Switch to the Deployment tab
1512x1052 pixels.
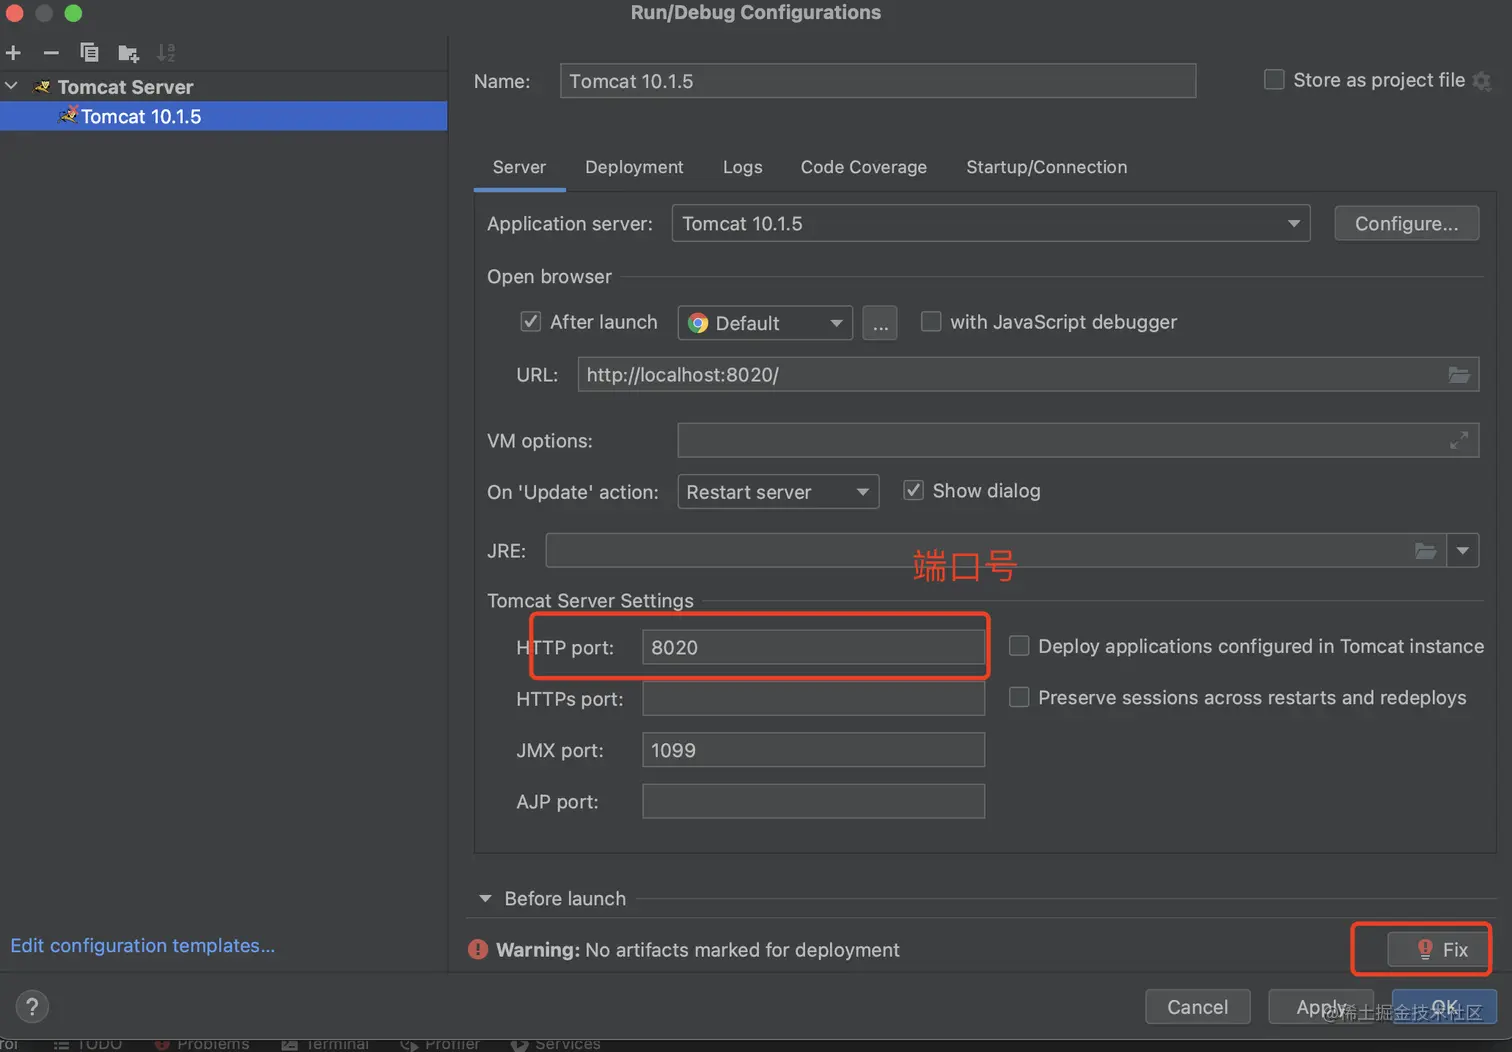coord(634,167)
